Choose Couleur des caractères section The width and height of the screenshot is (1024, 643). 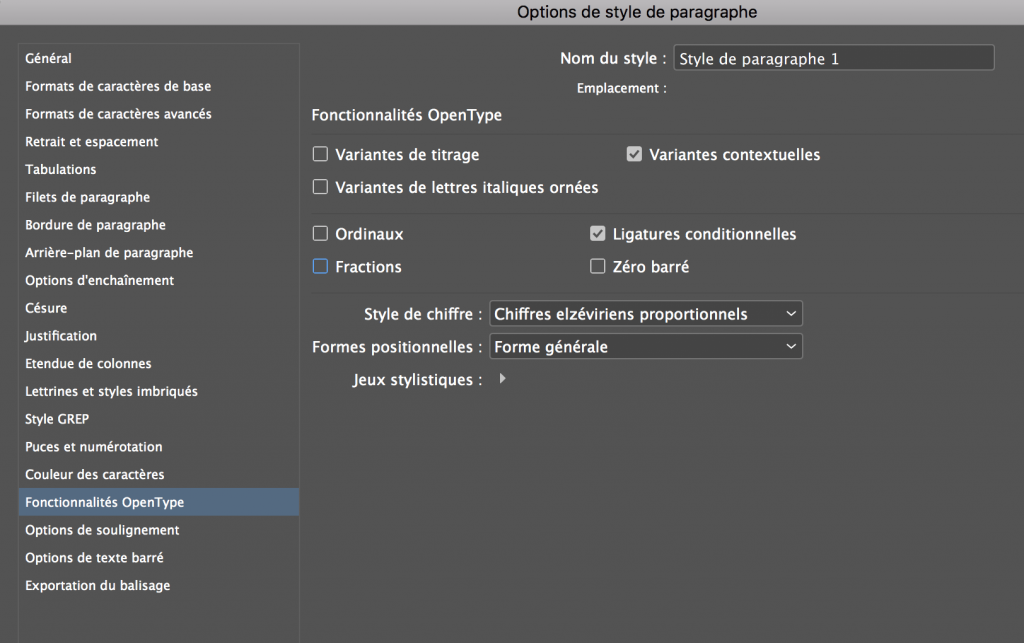95,474
